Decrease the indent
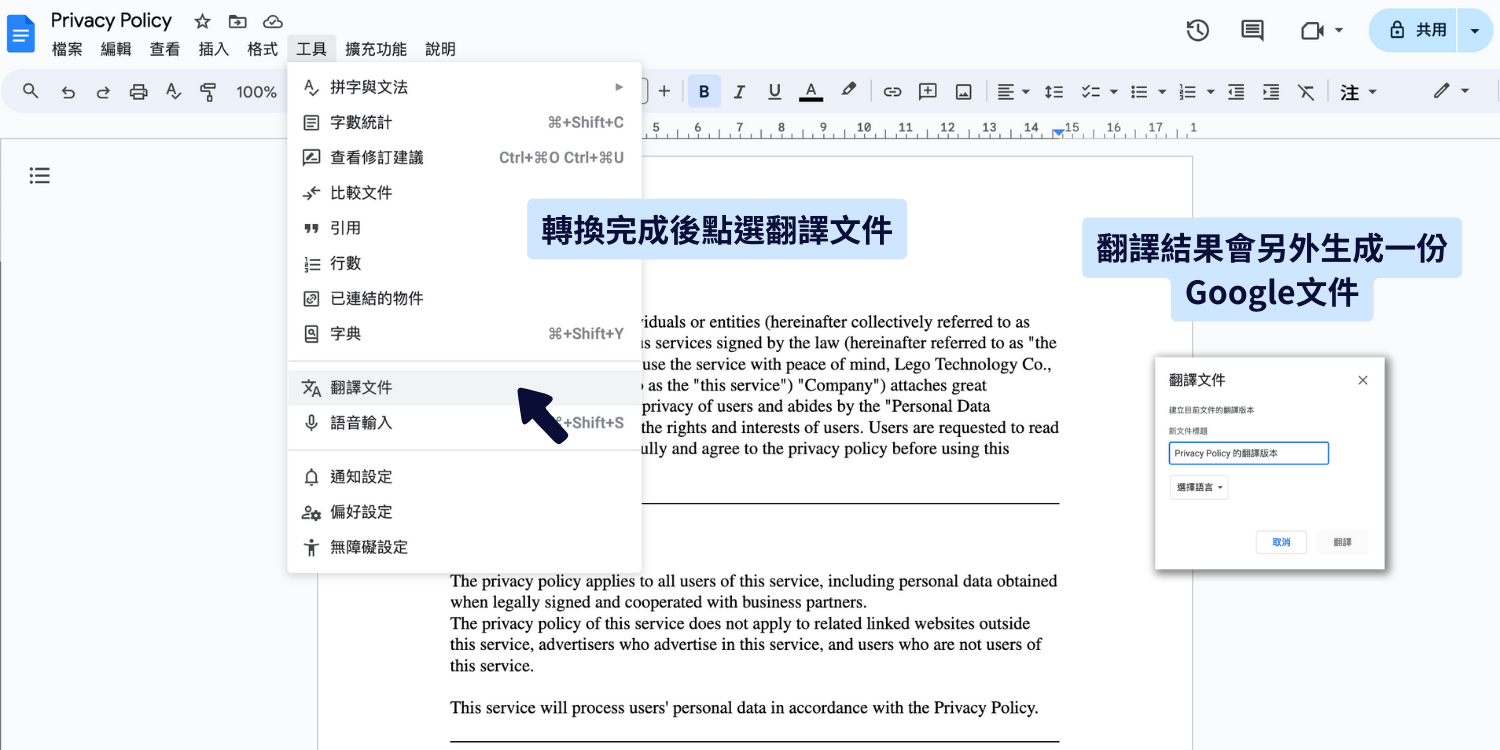 tap(1236, 92)
